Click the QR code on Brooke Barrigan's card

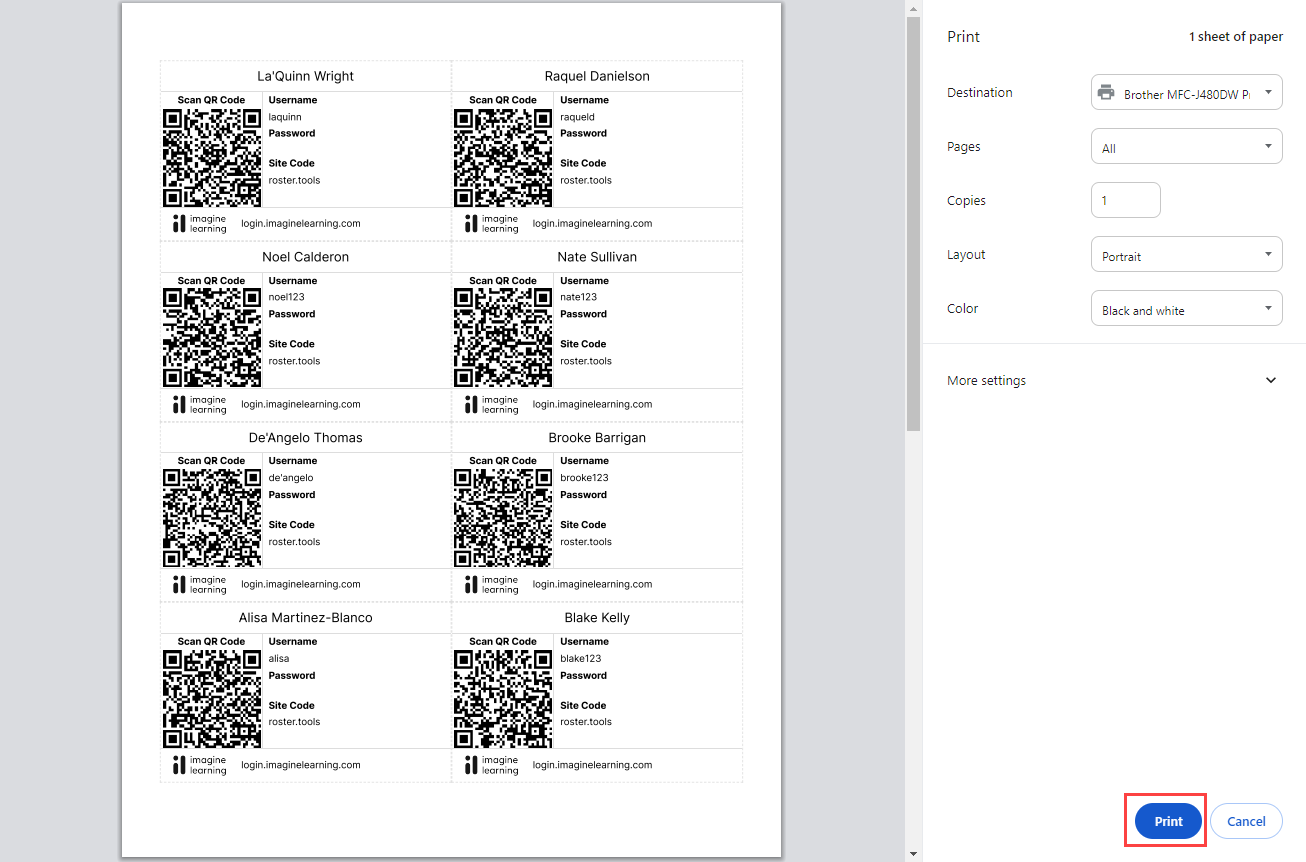click(502, 518)
